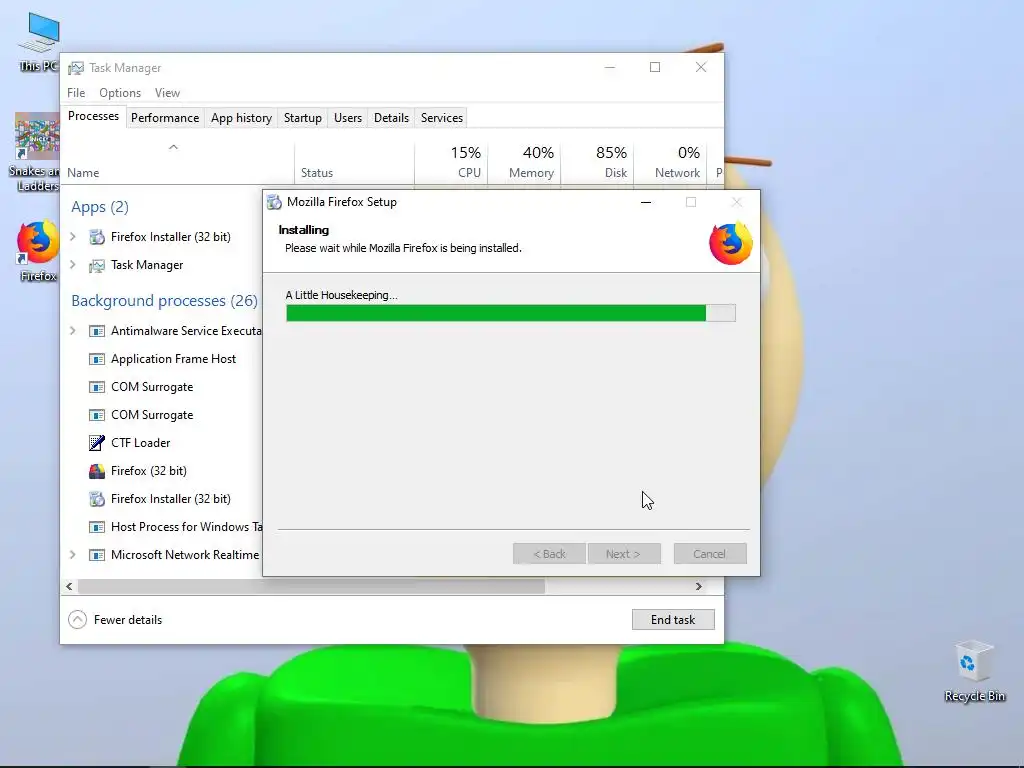Click the Application Frame Host process icon

click(x=97, y=359)
